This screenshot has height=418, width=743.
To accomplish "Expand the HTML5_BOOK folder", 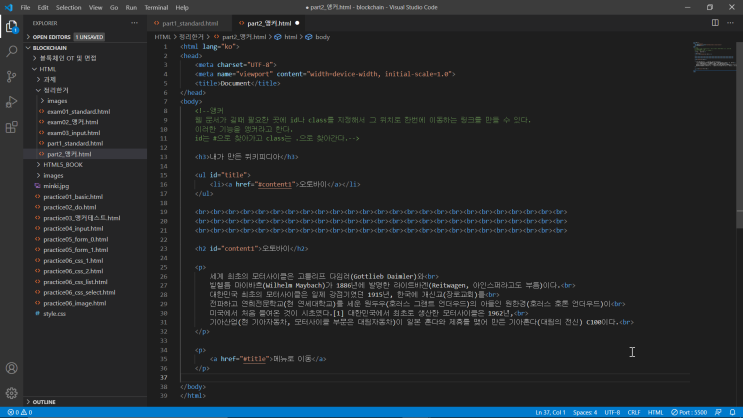I will click(63, 165).
